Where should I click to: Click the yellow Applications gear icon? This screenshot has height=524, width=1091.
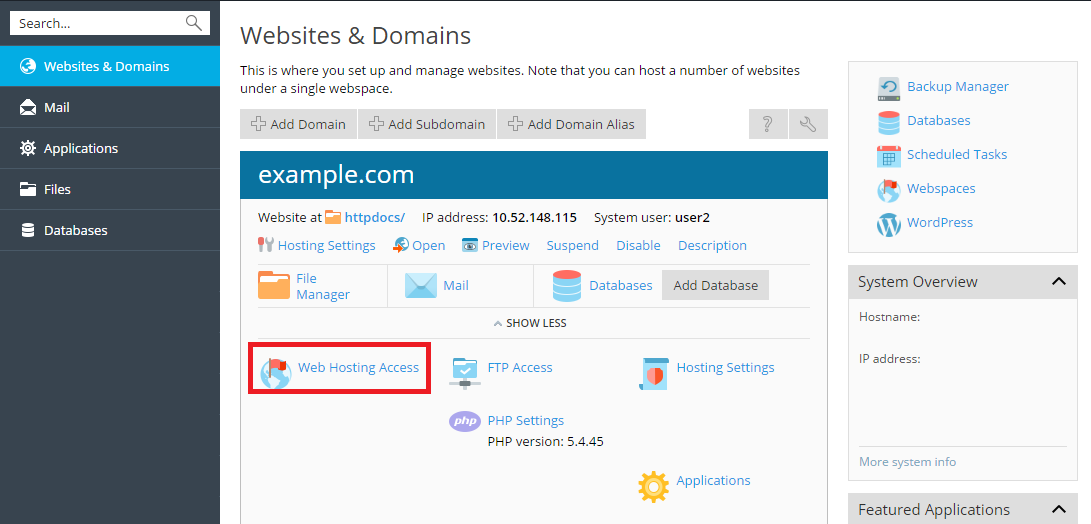pos(653,487)
